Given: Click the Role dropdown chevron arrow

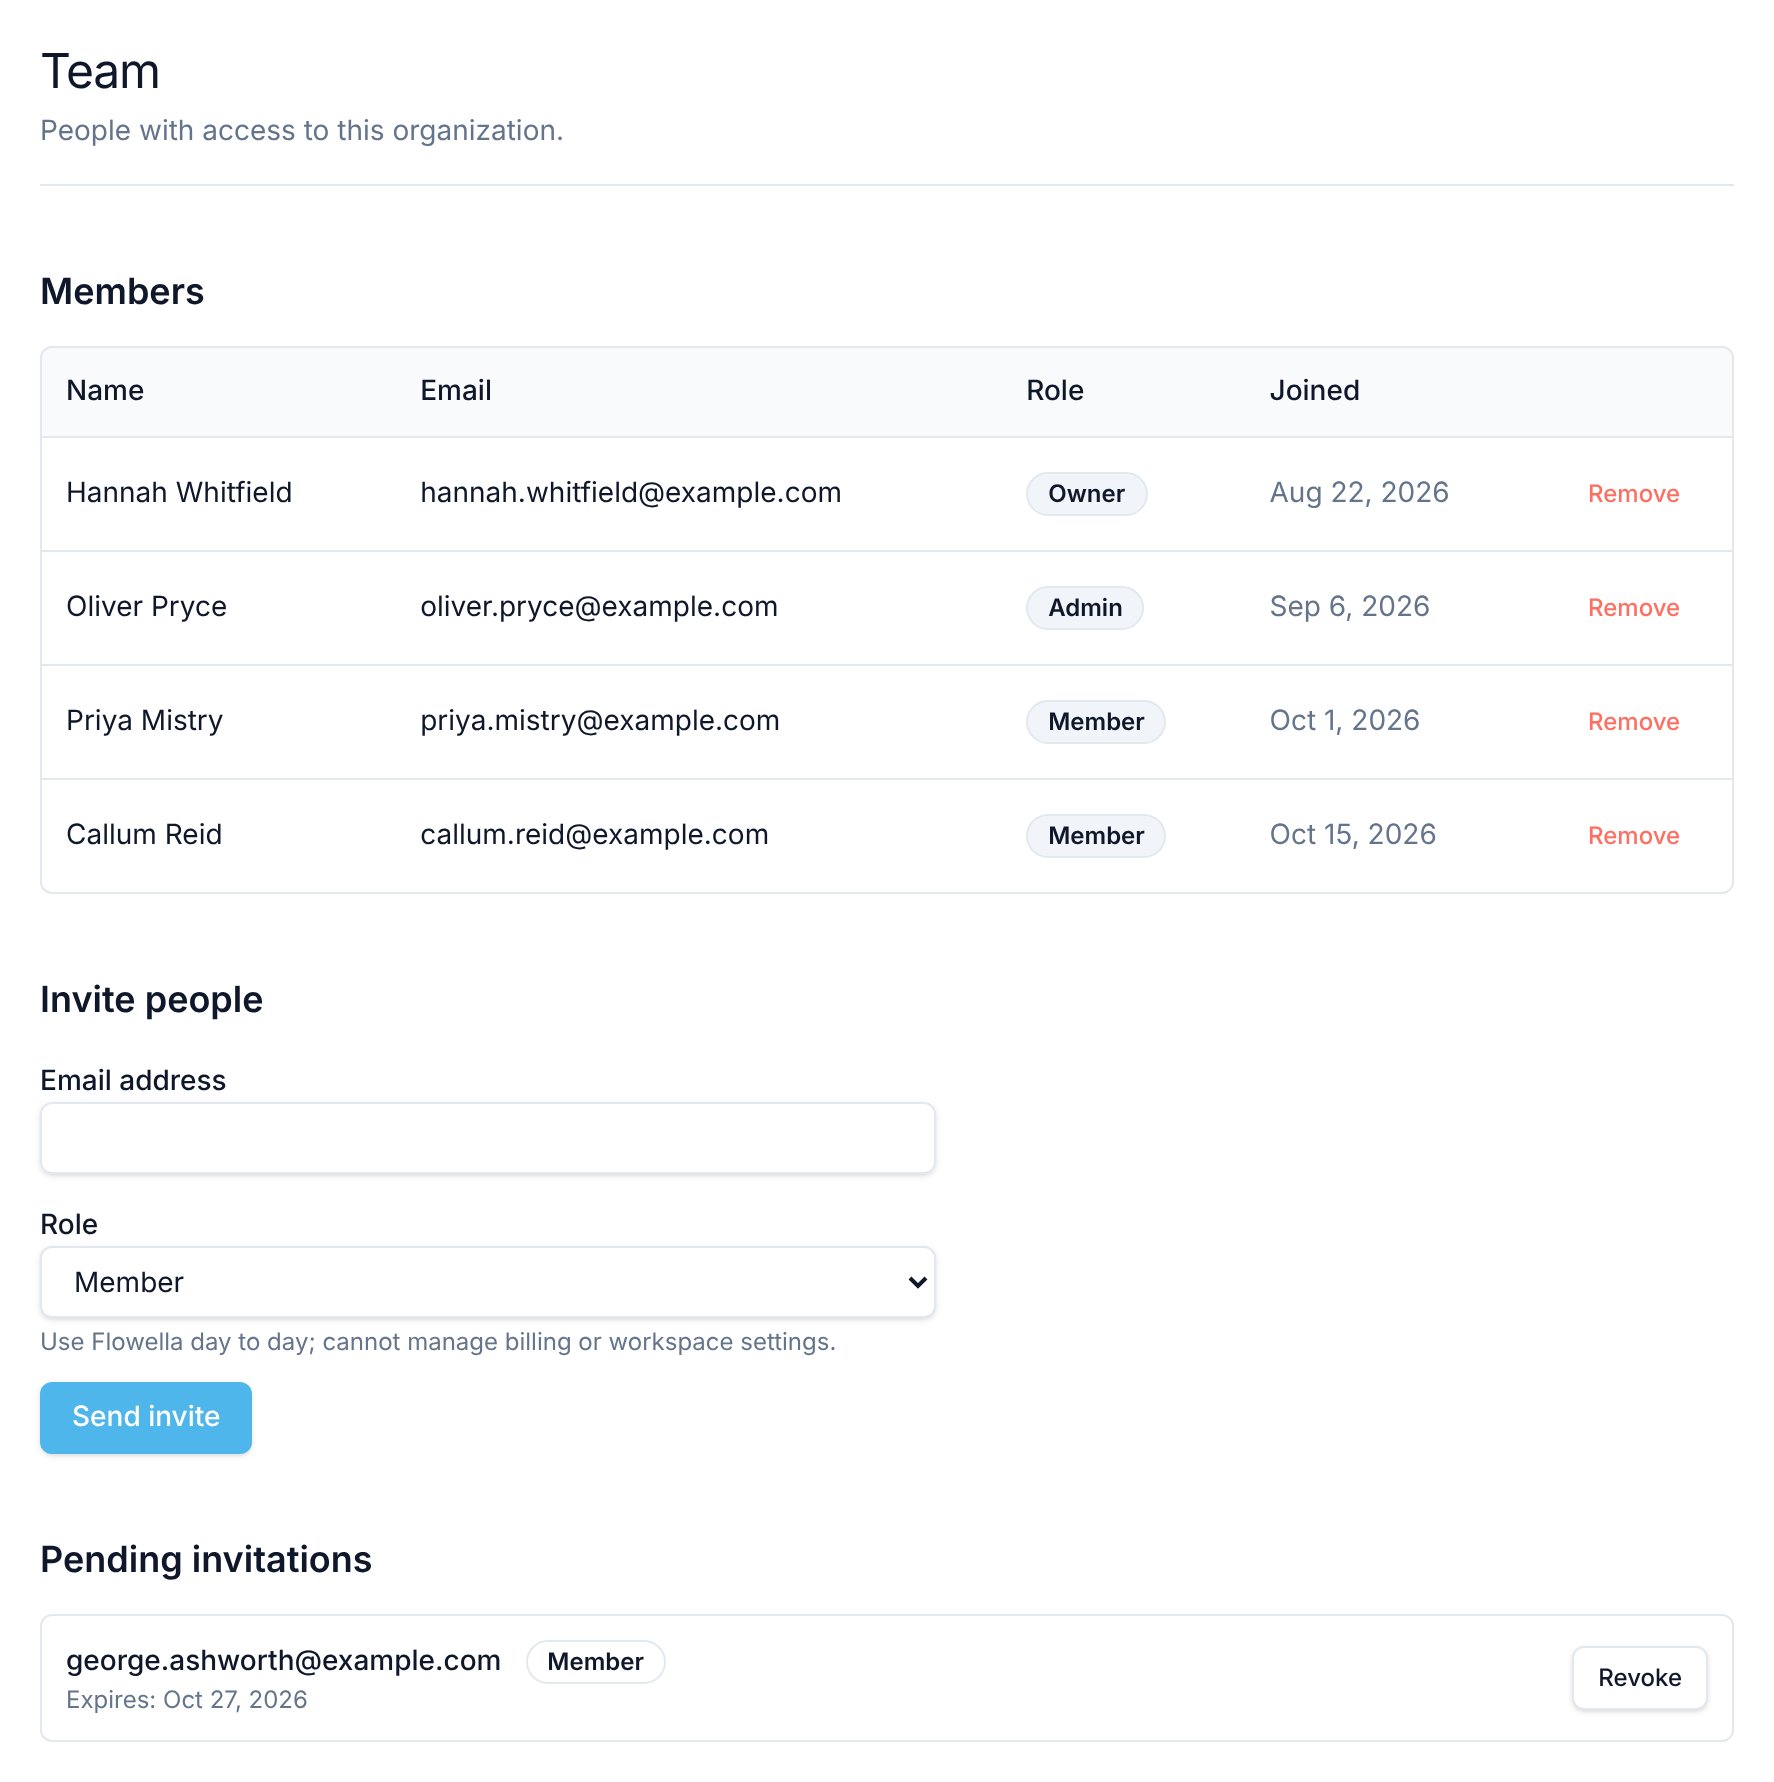Looking at the screenshot, I should click(x=917, y=1282).
